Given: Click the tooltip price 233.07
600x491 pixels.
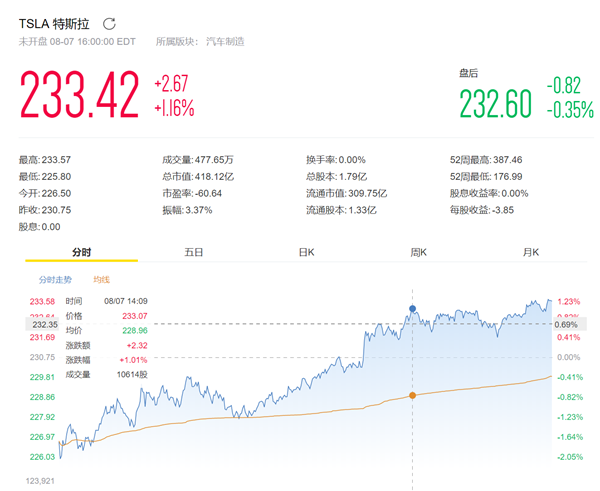Looking at the screenshot, I should [135, 316].
